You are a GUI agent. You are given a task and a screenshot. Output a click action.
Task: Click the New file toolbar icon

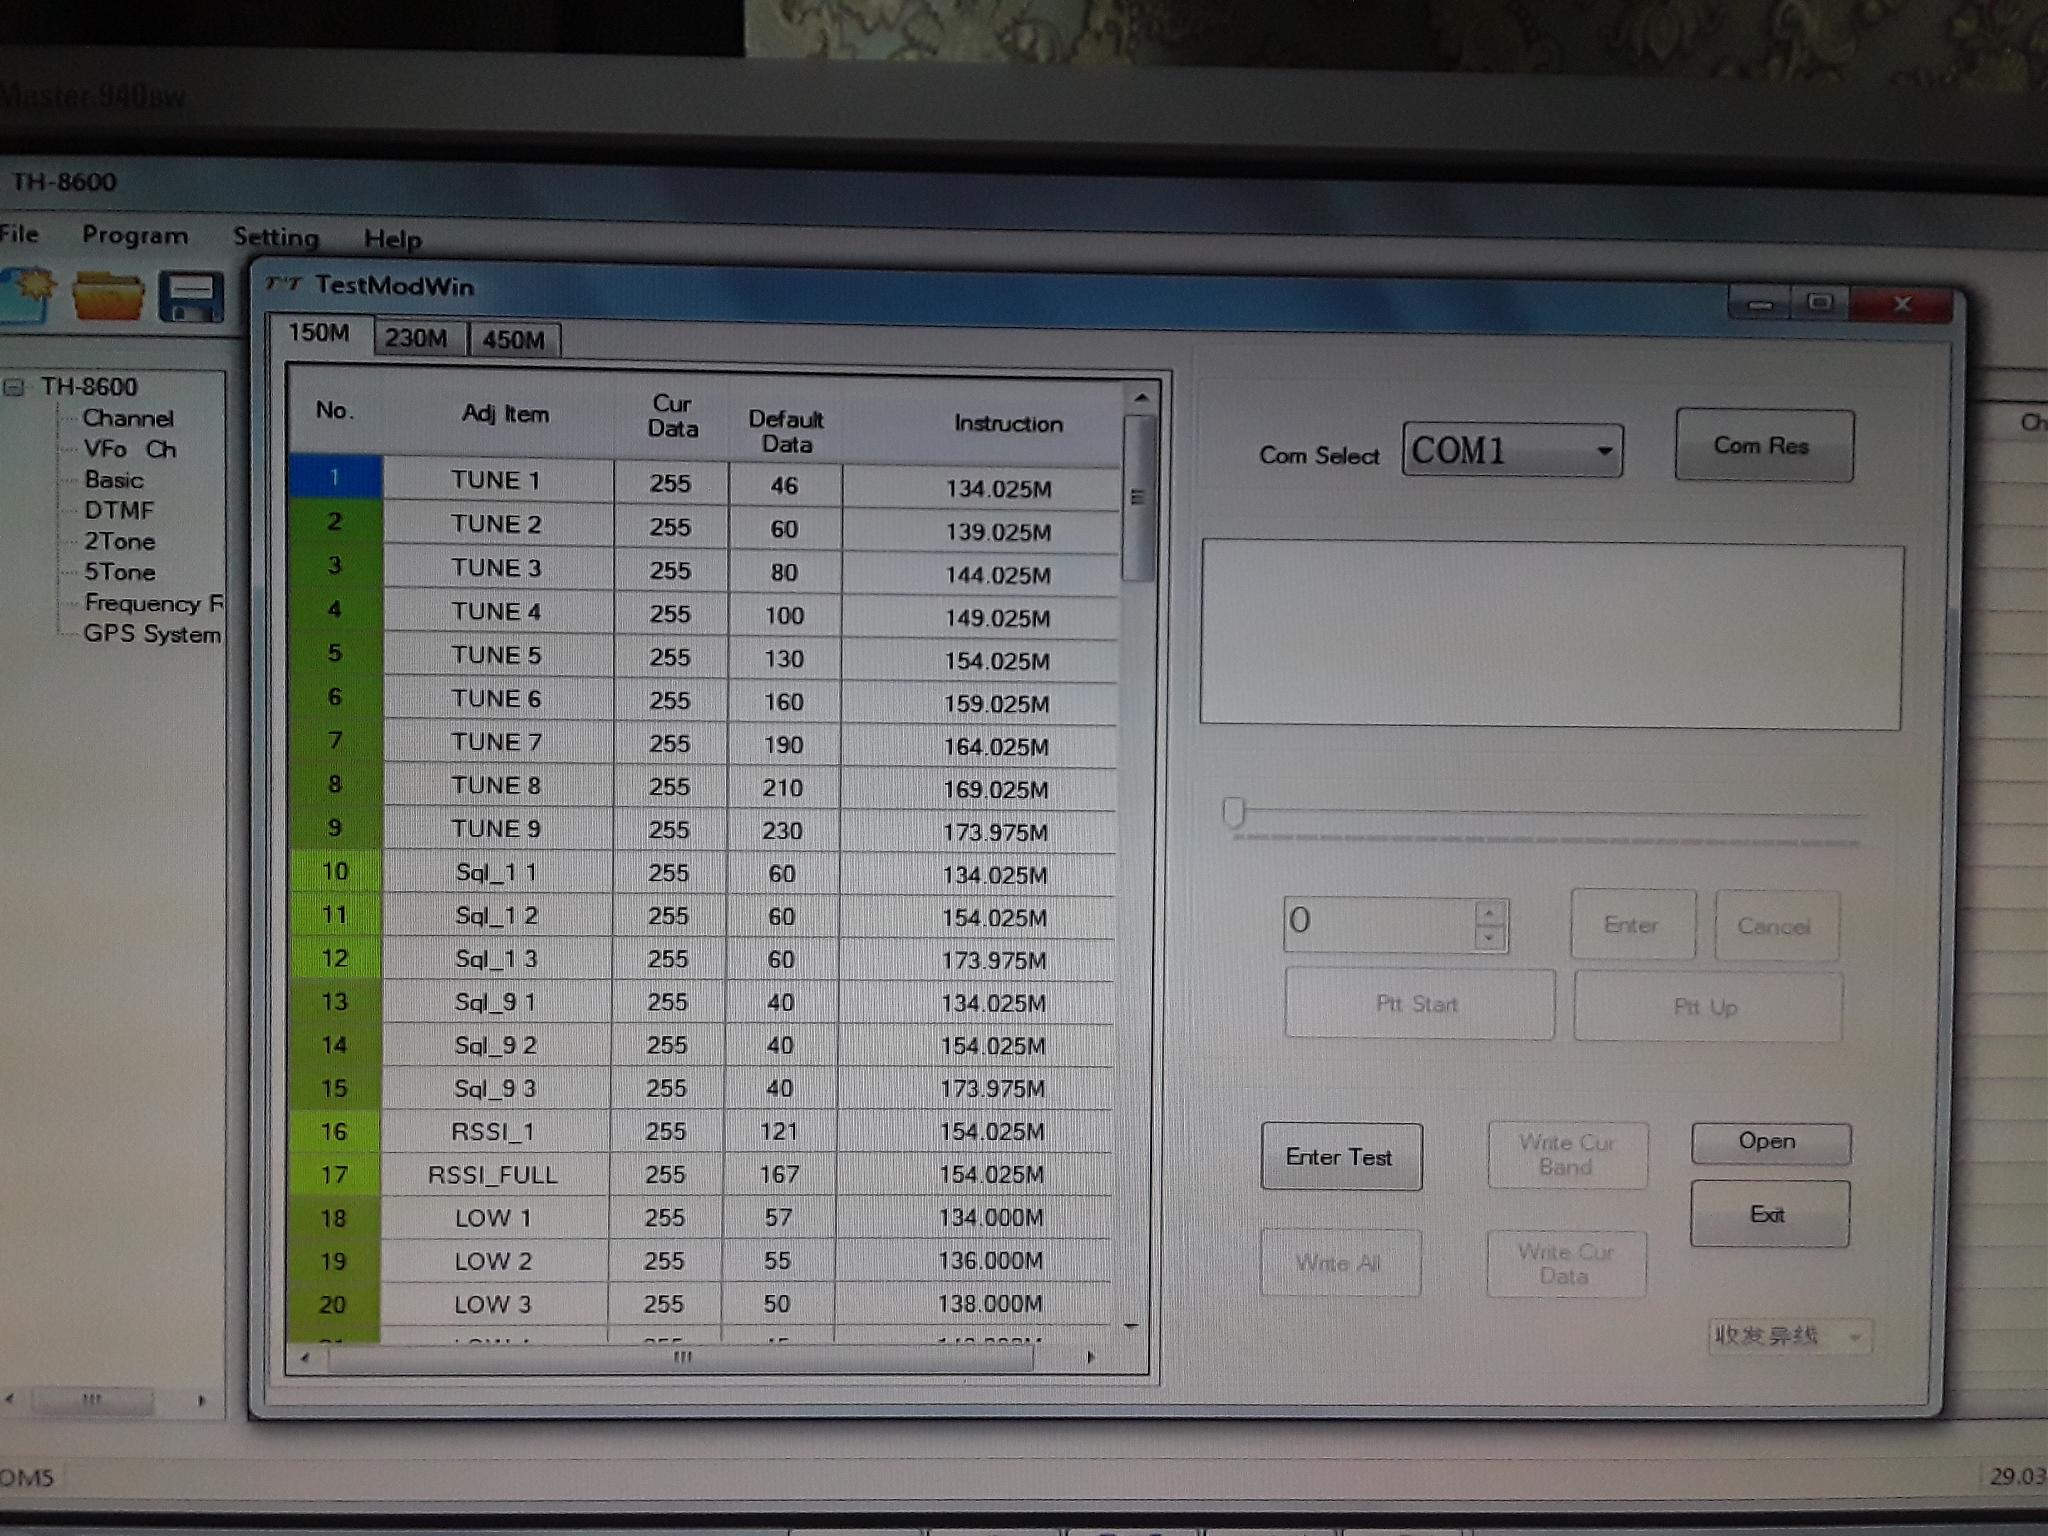28,295
